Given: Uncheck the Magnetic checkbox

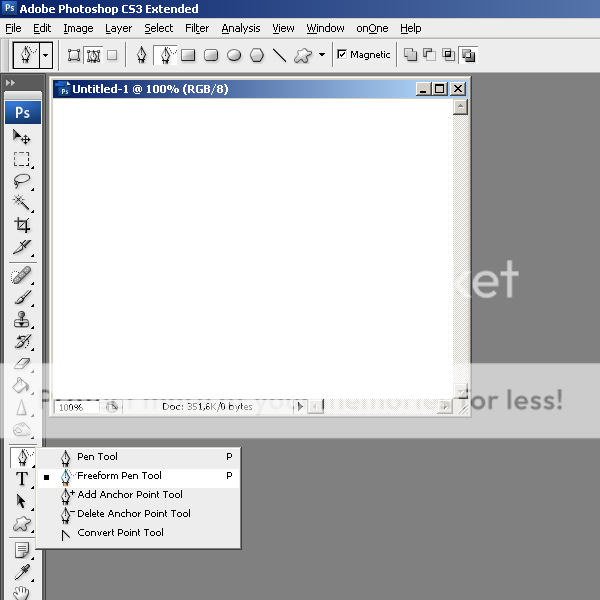Looking at the screenshot, I should tap(342, 54).
